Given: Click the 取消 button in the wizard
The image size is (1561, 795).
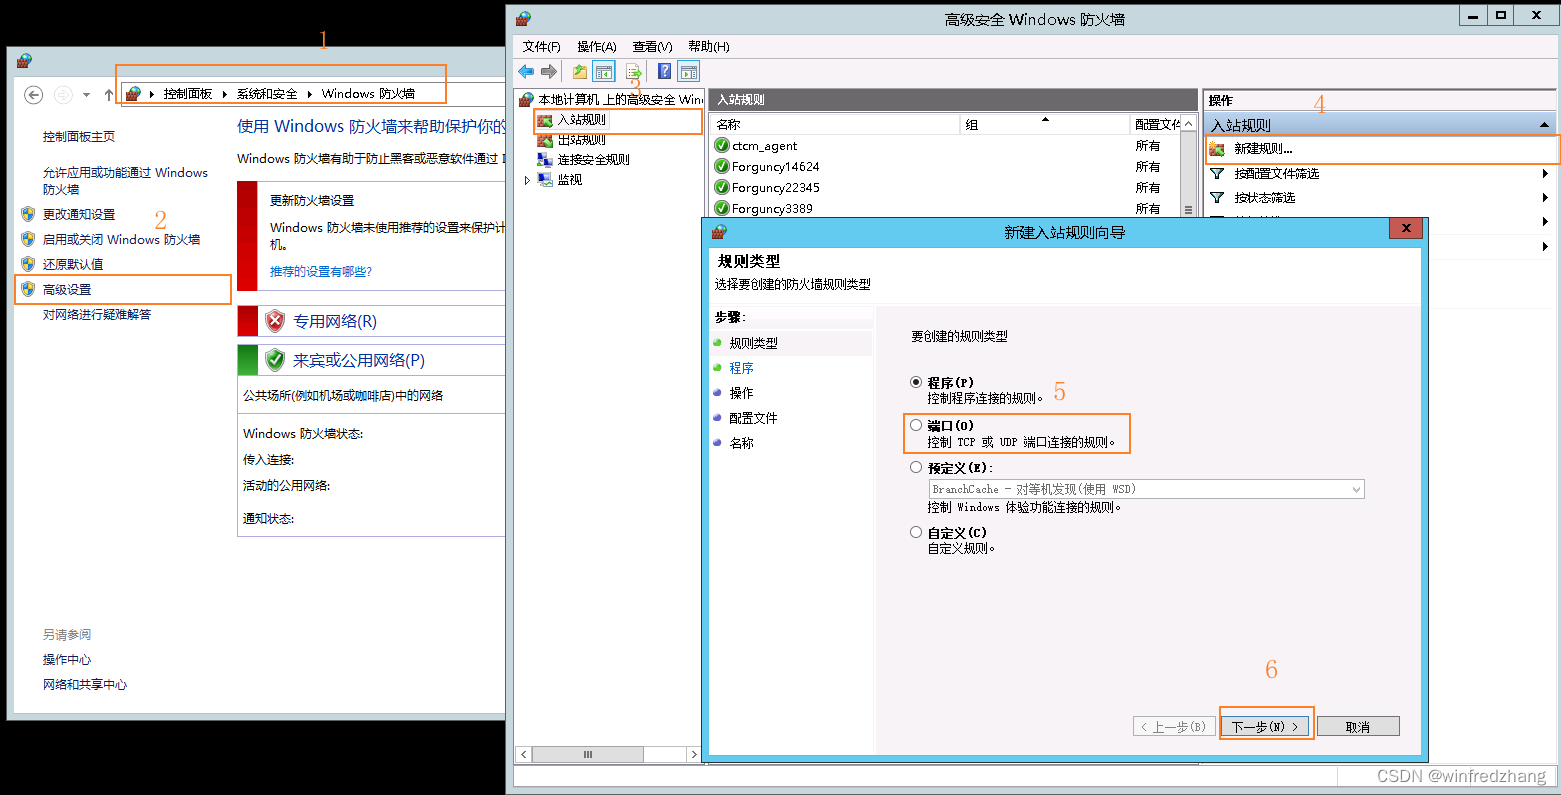Looking at the screenshot, I should point(1358,727).
